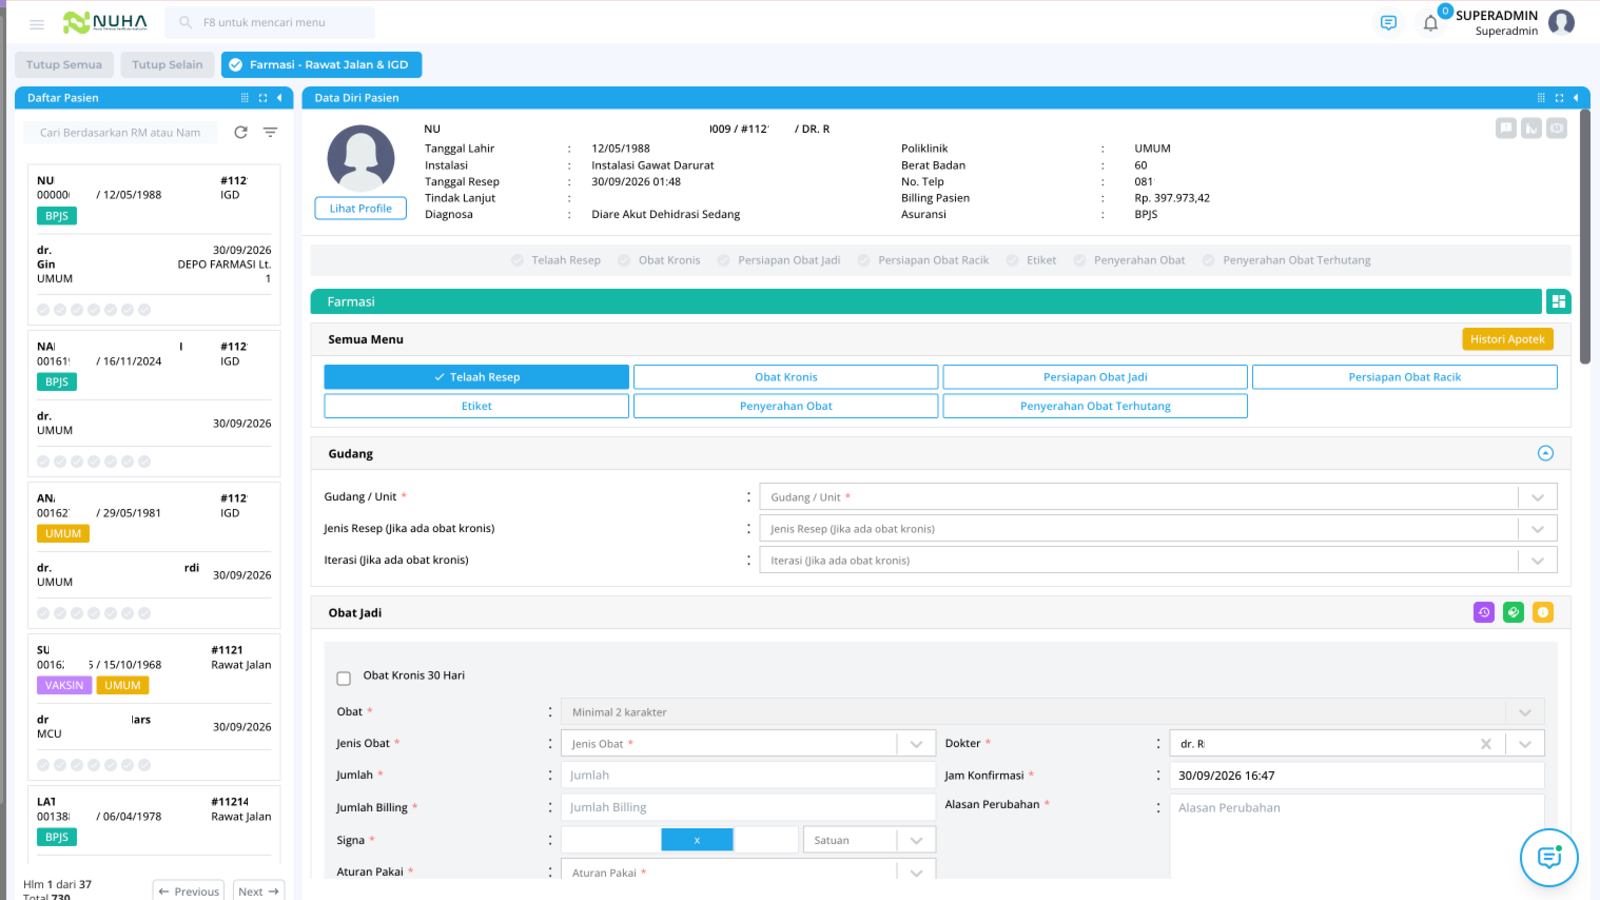Maximize the Data Diri Pasien panel
This screenshot has height=900, width=1600.
coord(1559,98)
